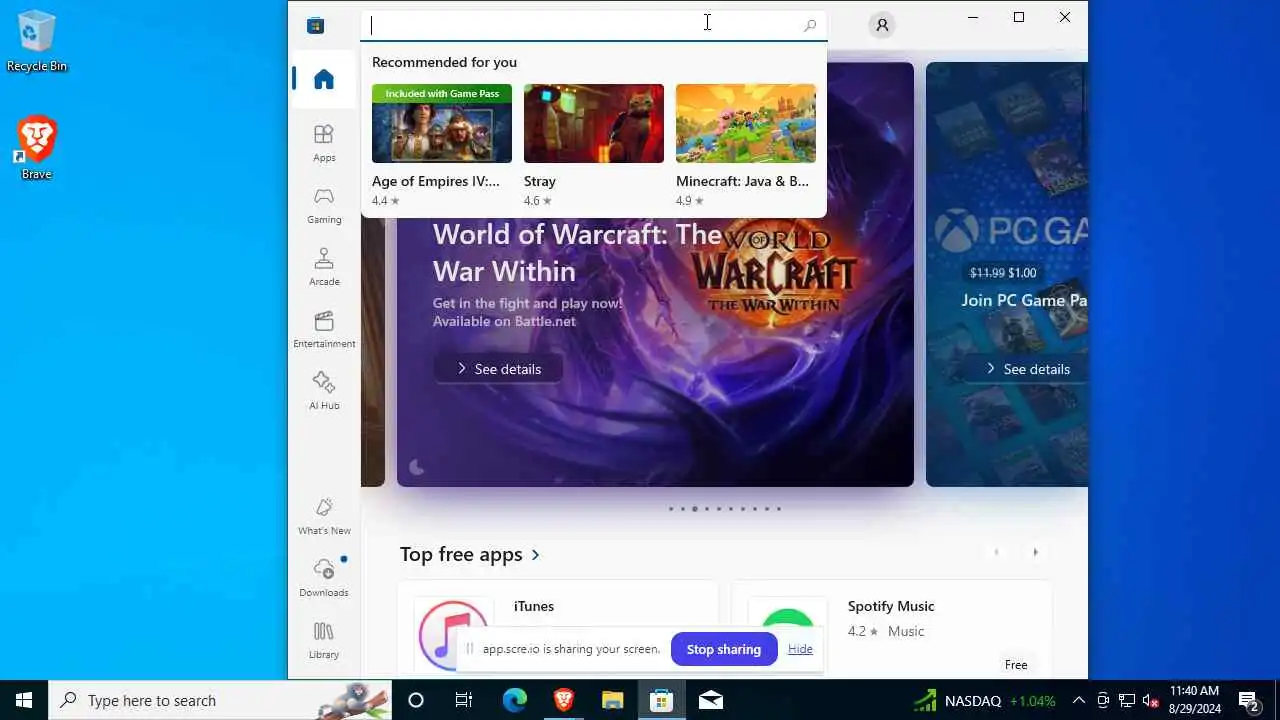
Task: Select the last carousel page dot
Action: (x=779, y=509)
